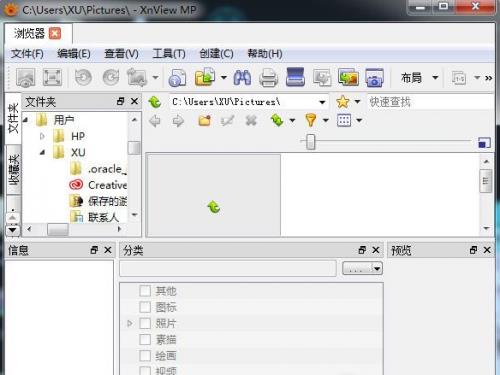The width and height of the screenshot is (500, 375).
Task: Click the maximize thumbnail size icon right of slider
Action: coord(484,143)
